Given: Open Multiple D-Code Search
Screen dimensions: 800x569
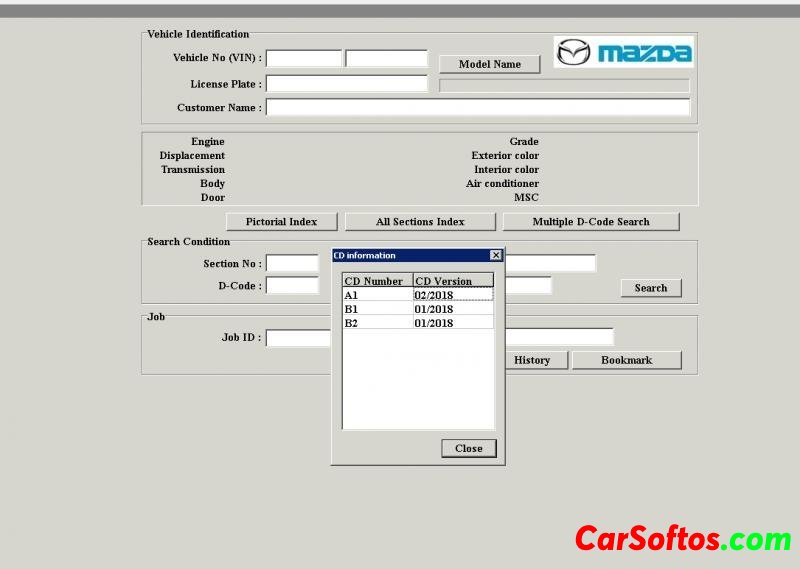Looking at the screenshot, I should point(590,222).
